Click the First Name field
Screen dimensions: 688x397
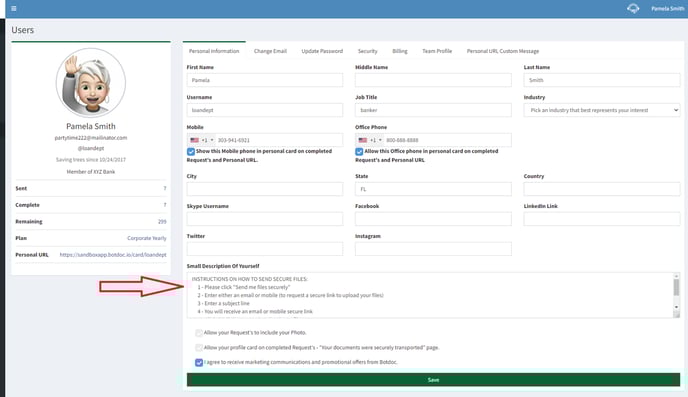click(265, 80)
